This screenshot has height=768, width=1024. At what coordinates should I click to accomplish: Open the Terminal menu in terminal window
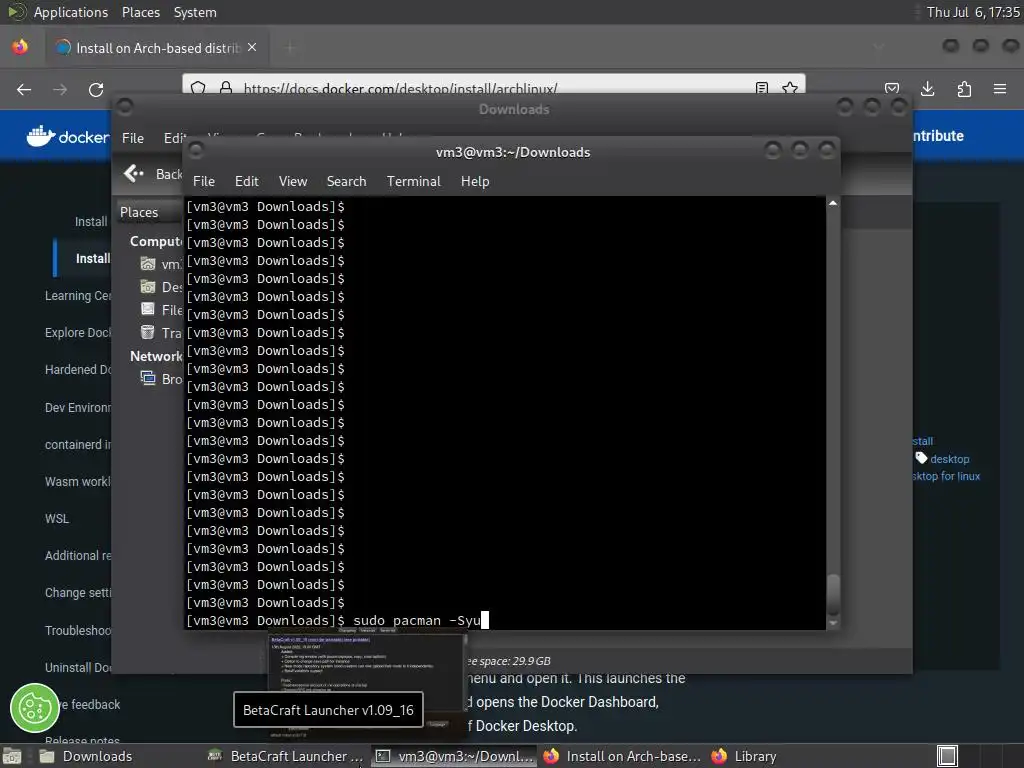pyautogui.click(x=413, y=181)
